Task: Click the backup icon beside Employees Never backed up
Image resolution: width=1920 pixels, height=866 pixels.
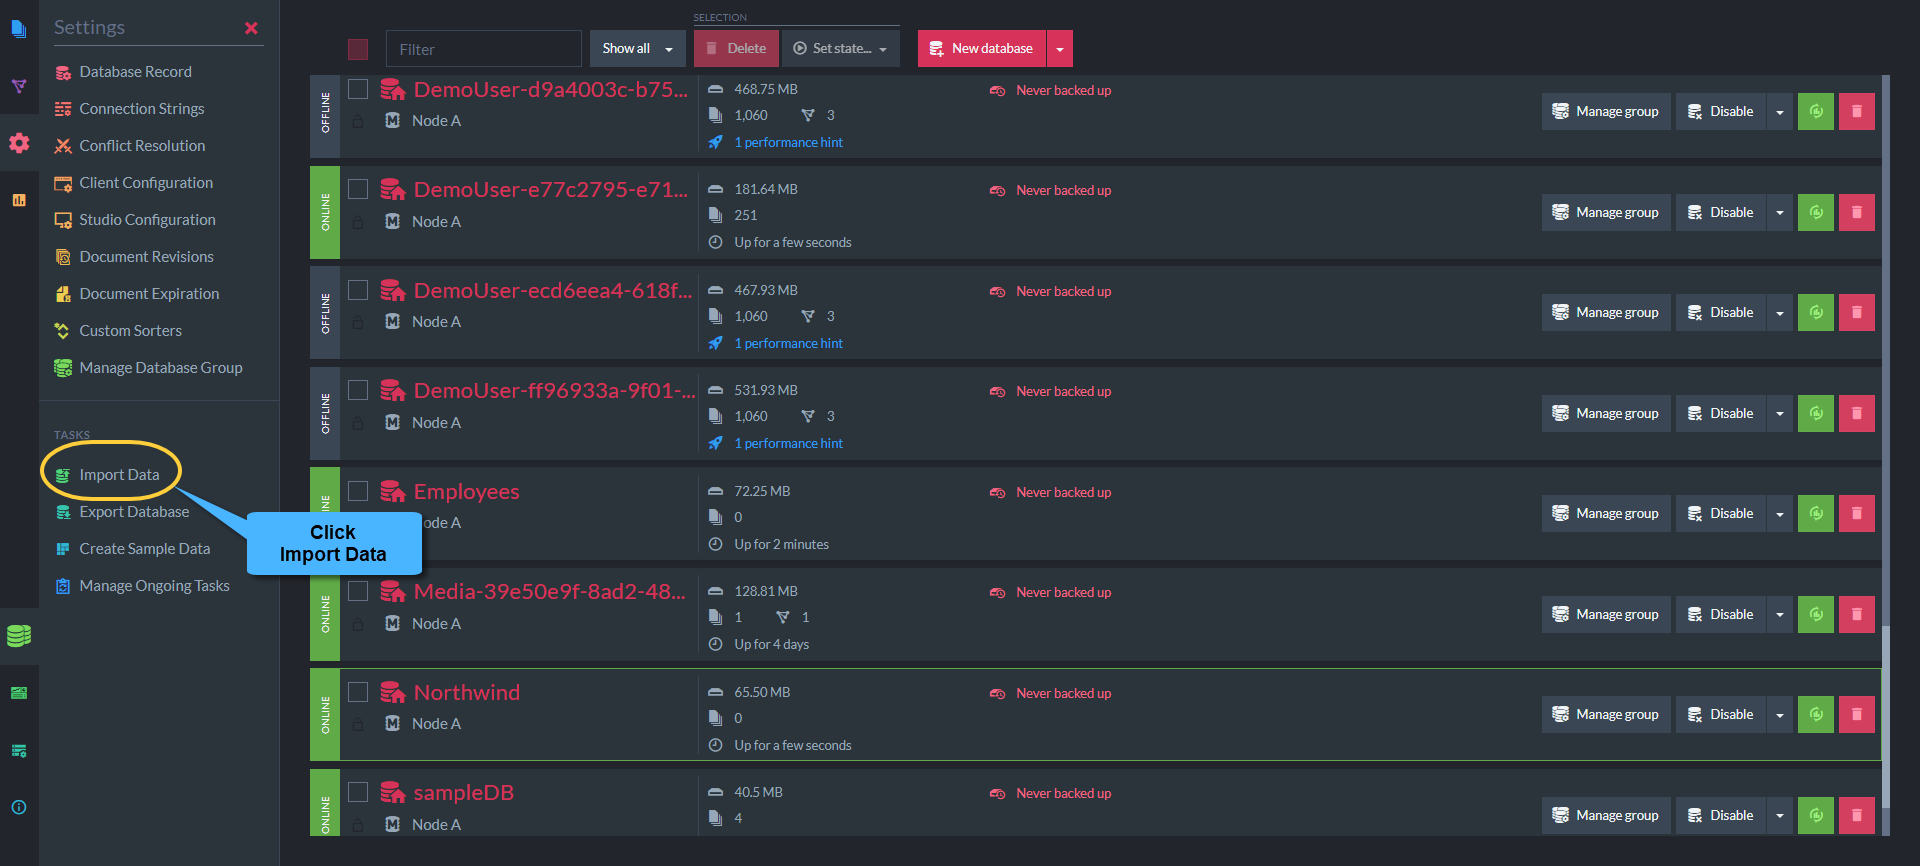Action: (997, 492)
